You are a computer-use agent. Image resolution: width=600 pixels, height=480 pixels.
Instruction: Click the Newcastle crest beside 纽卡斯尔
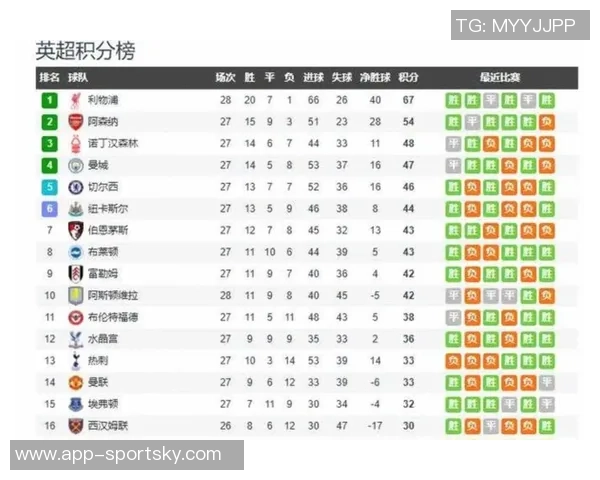[76, 208]
